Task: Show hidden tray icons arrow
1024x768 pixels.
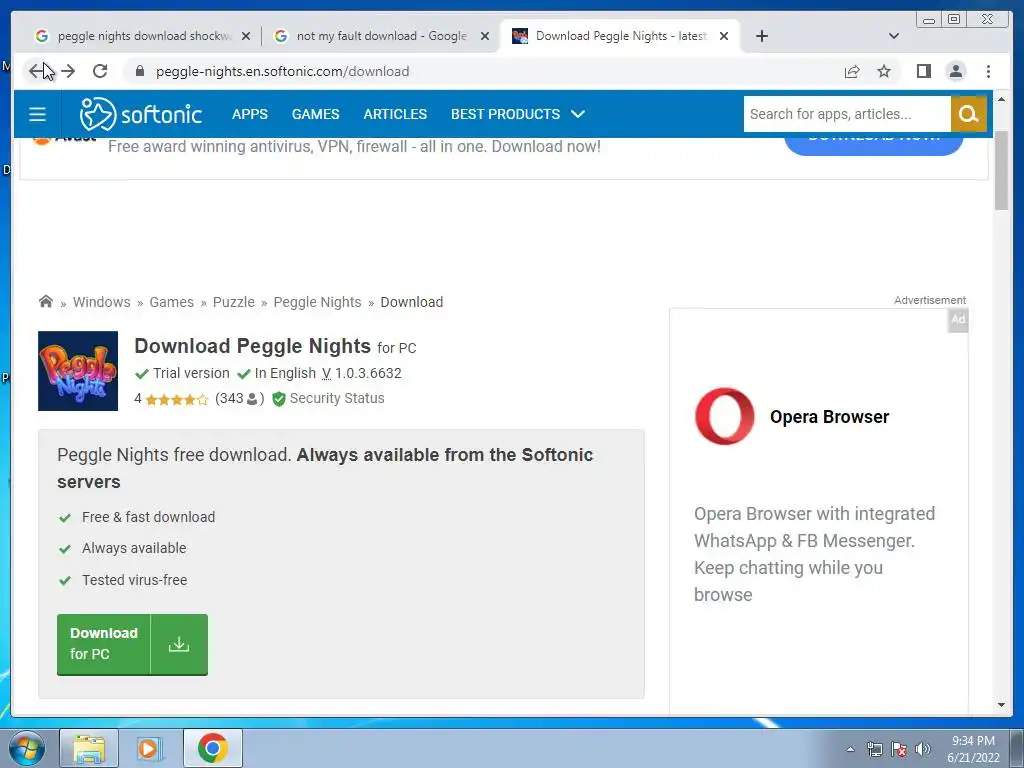Action: (850, 749)
